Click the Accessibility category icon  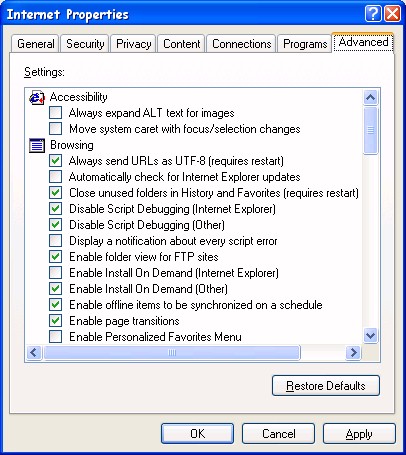37,97
